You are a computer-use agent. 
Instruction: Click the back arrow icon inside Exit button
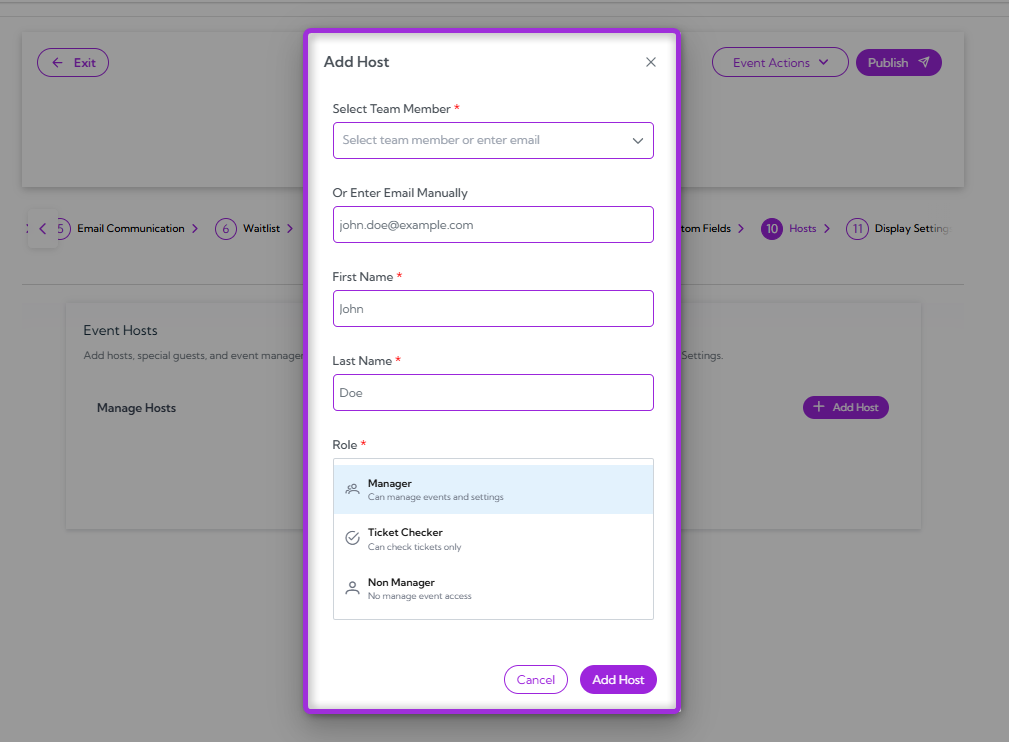59,61
